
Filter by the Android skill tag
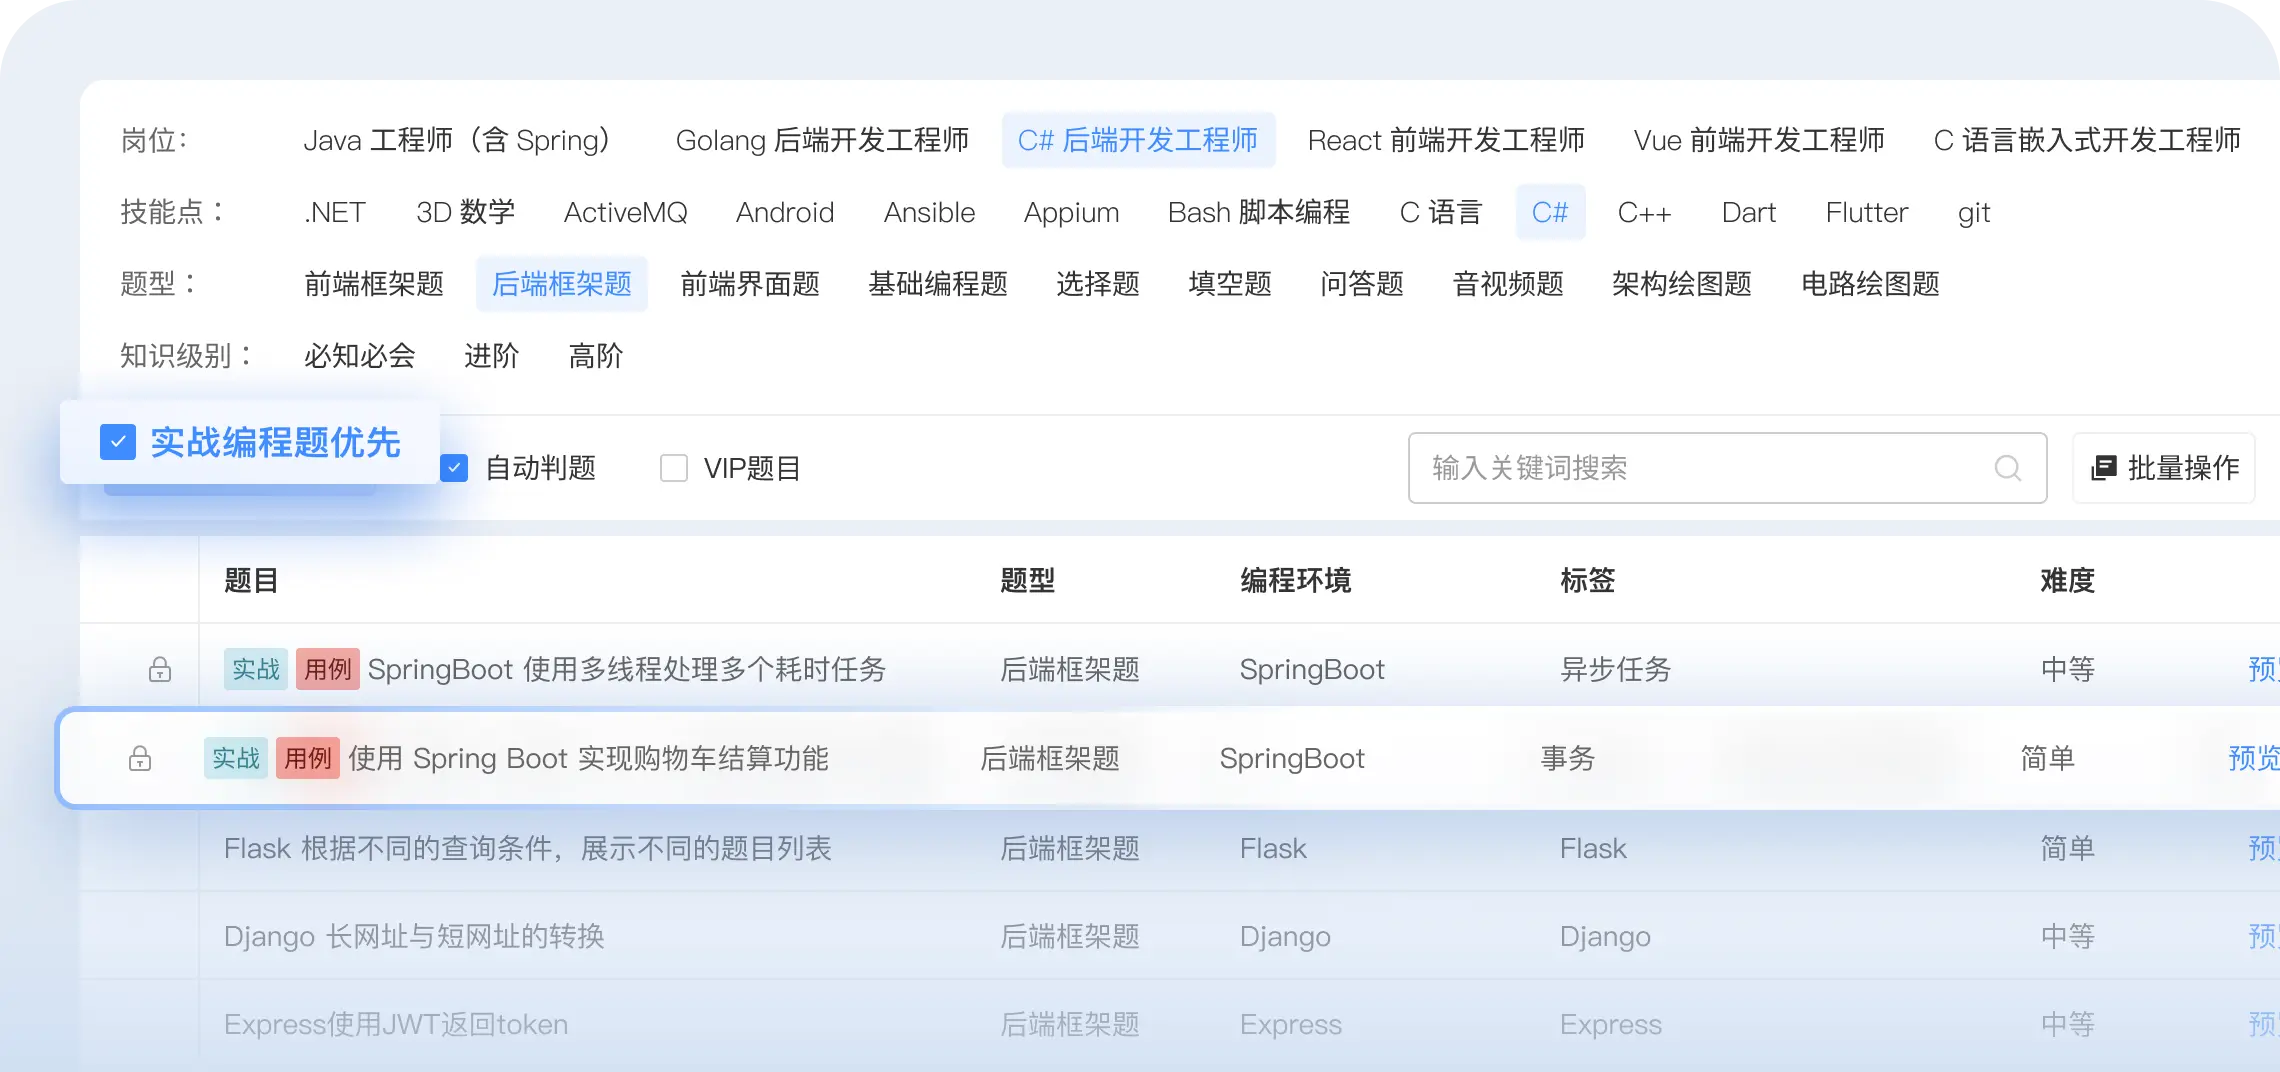pyautogui.click(x=785, y=212)
